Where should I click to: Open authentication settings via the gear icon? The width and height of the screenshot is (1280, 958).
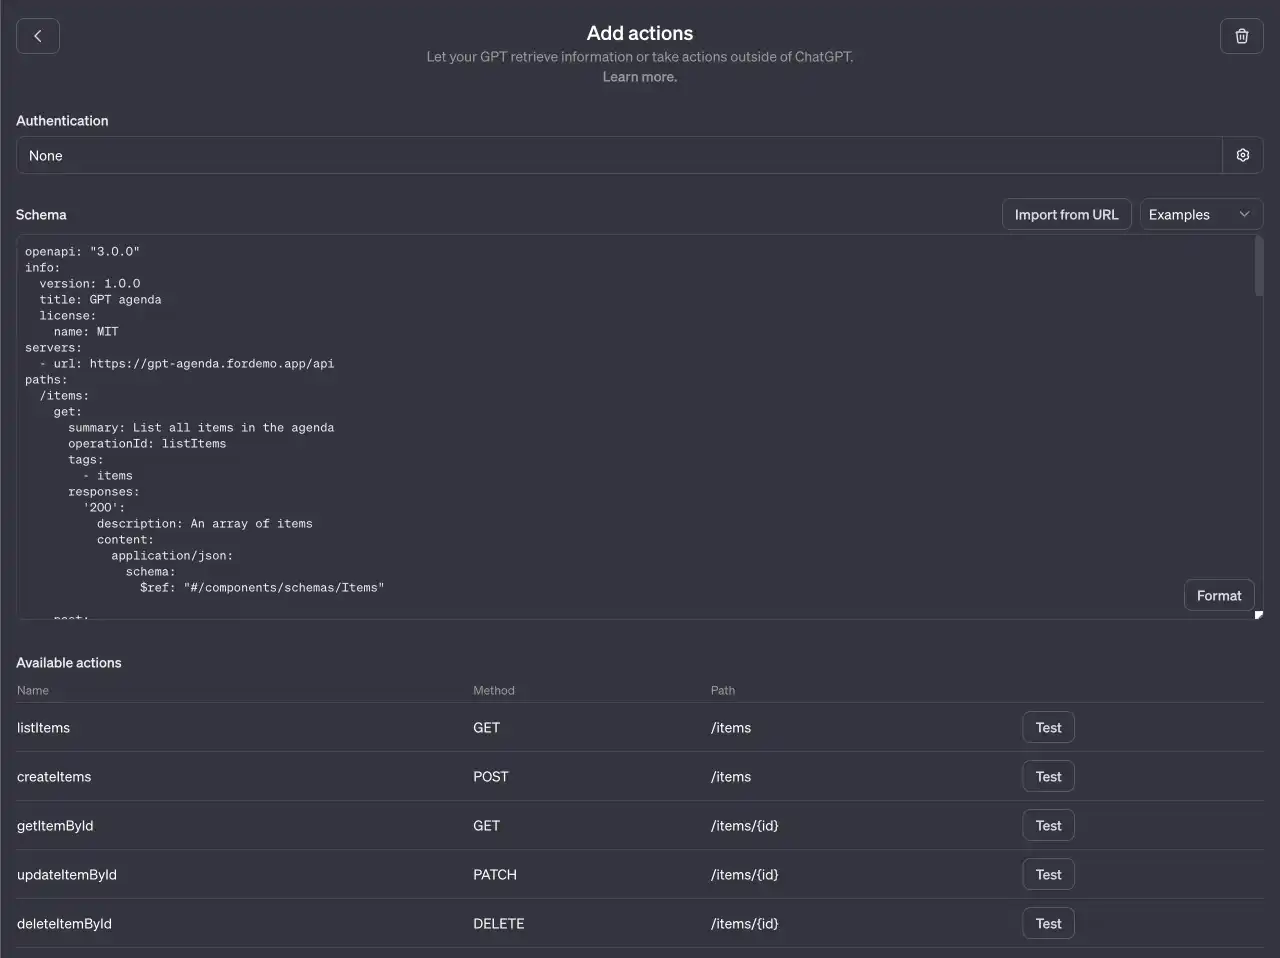pyautogui.click(x=1242, y=155)
